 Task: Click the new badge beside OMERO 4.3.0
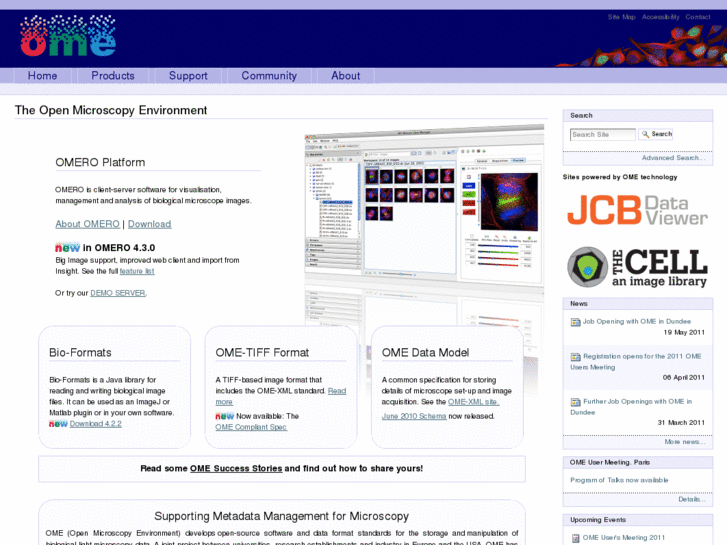pos(67,248)
